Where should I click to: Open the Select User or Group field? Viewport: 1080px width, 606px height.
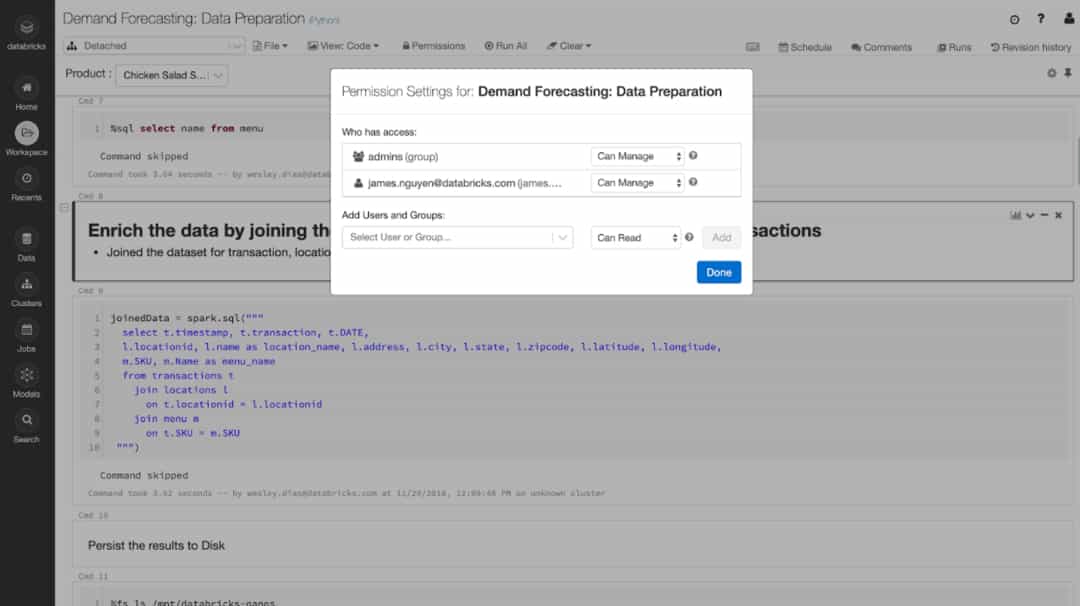(x=457, y=238)
